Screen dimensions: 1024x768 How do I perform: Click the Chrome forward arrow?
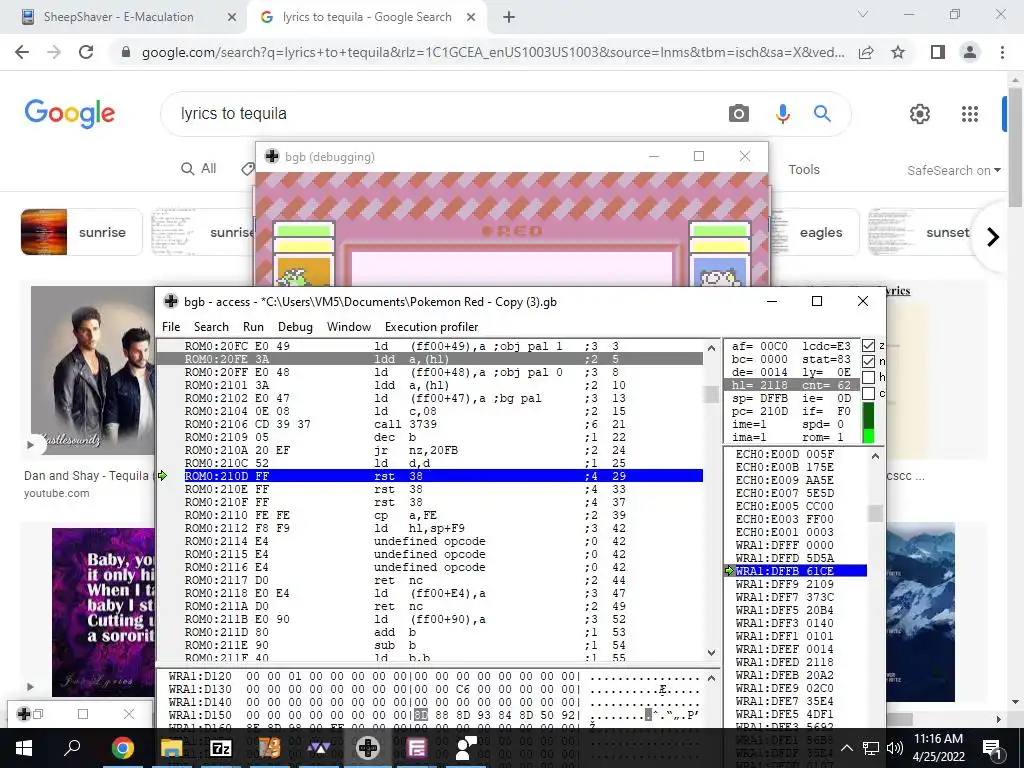click(x=54, y=52)
